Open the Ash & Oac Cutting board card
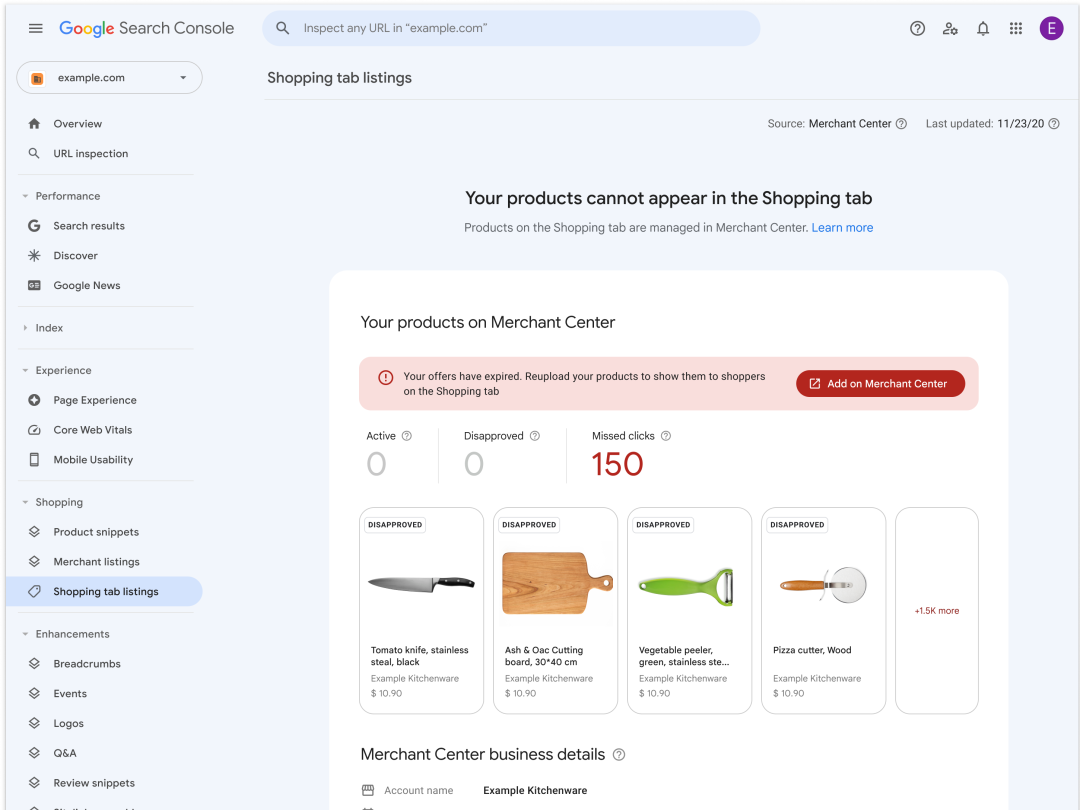 click(x=555, y=611)
